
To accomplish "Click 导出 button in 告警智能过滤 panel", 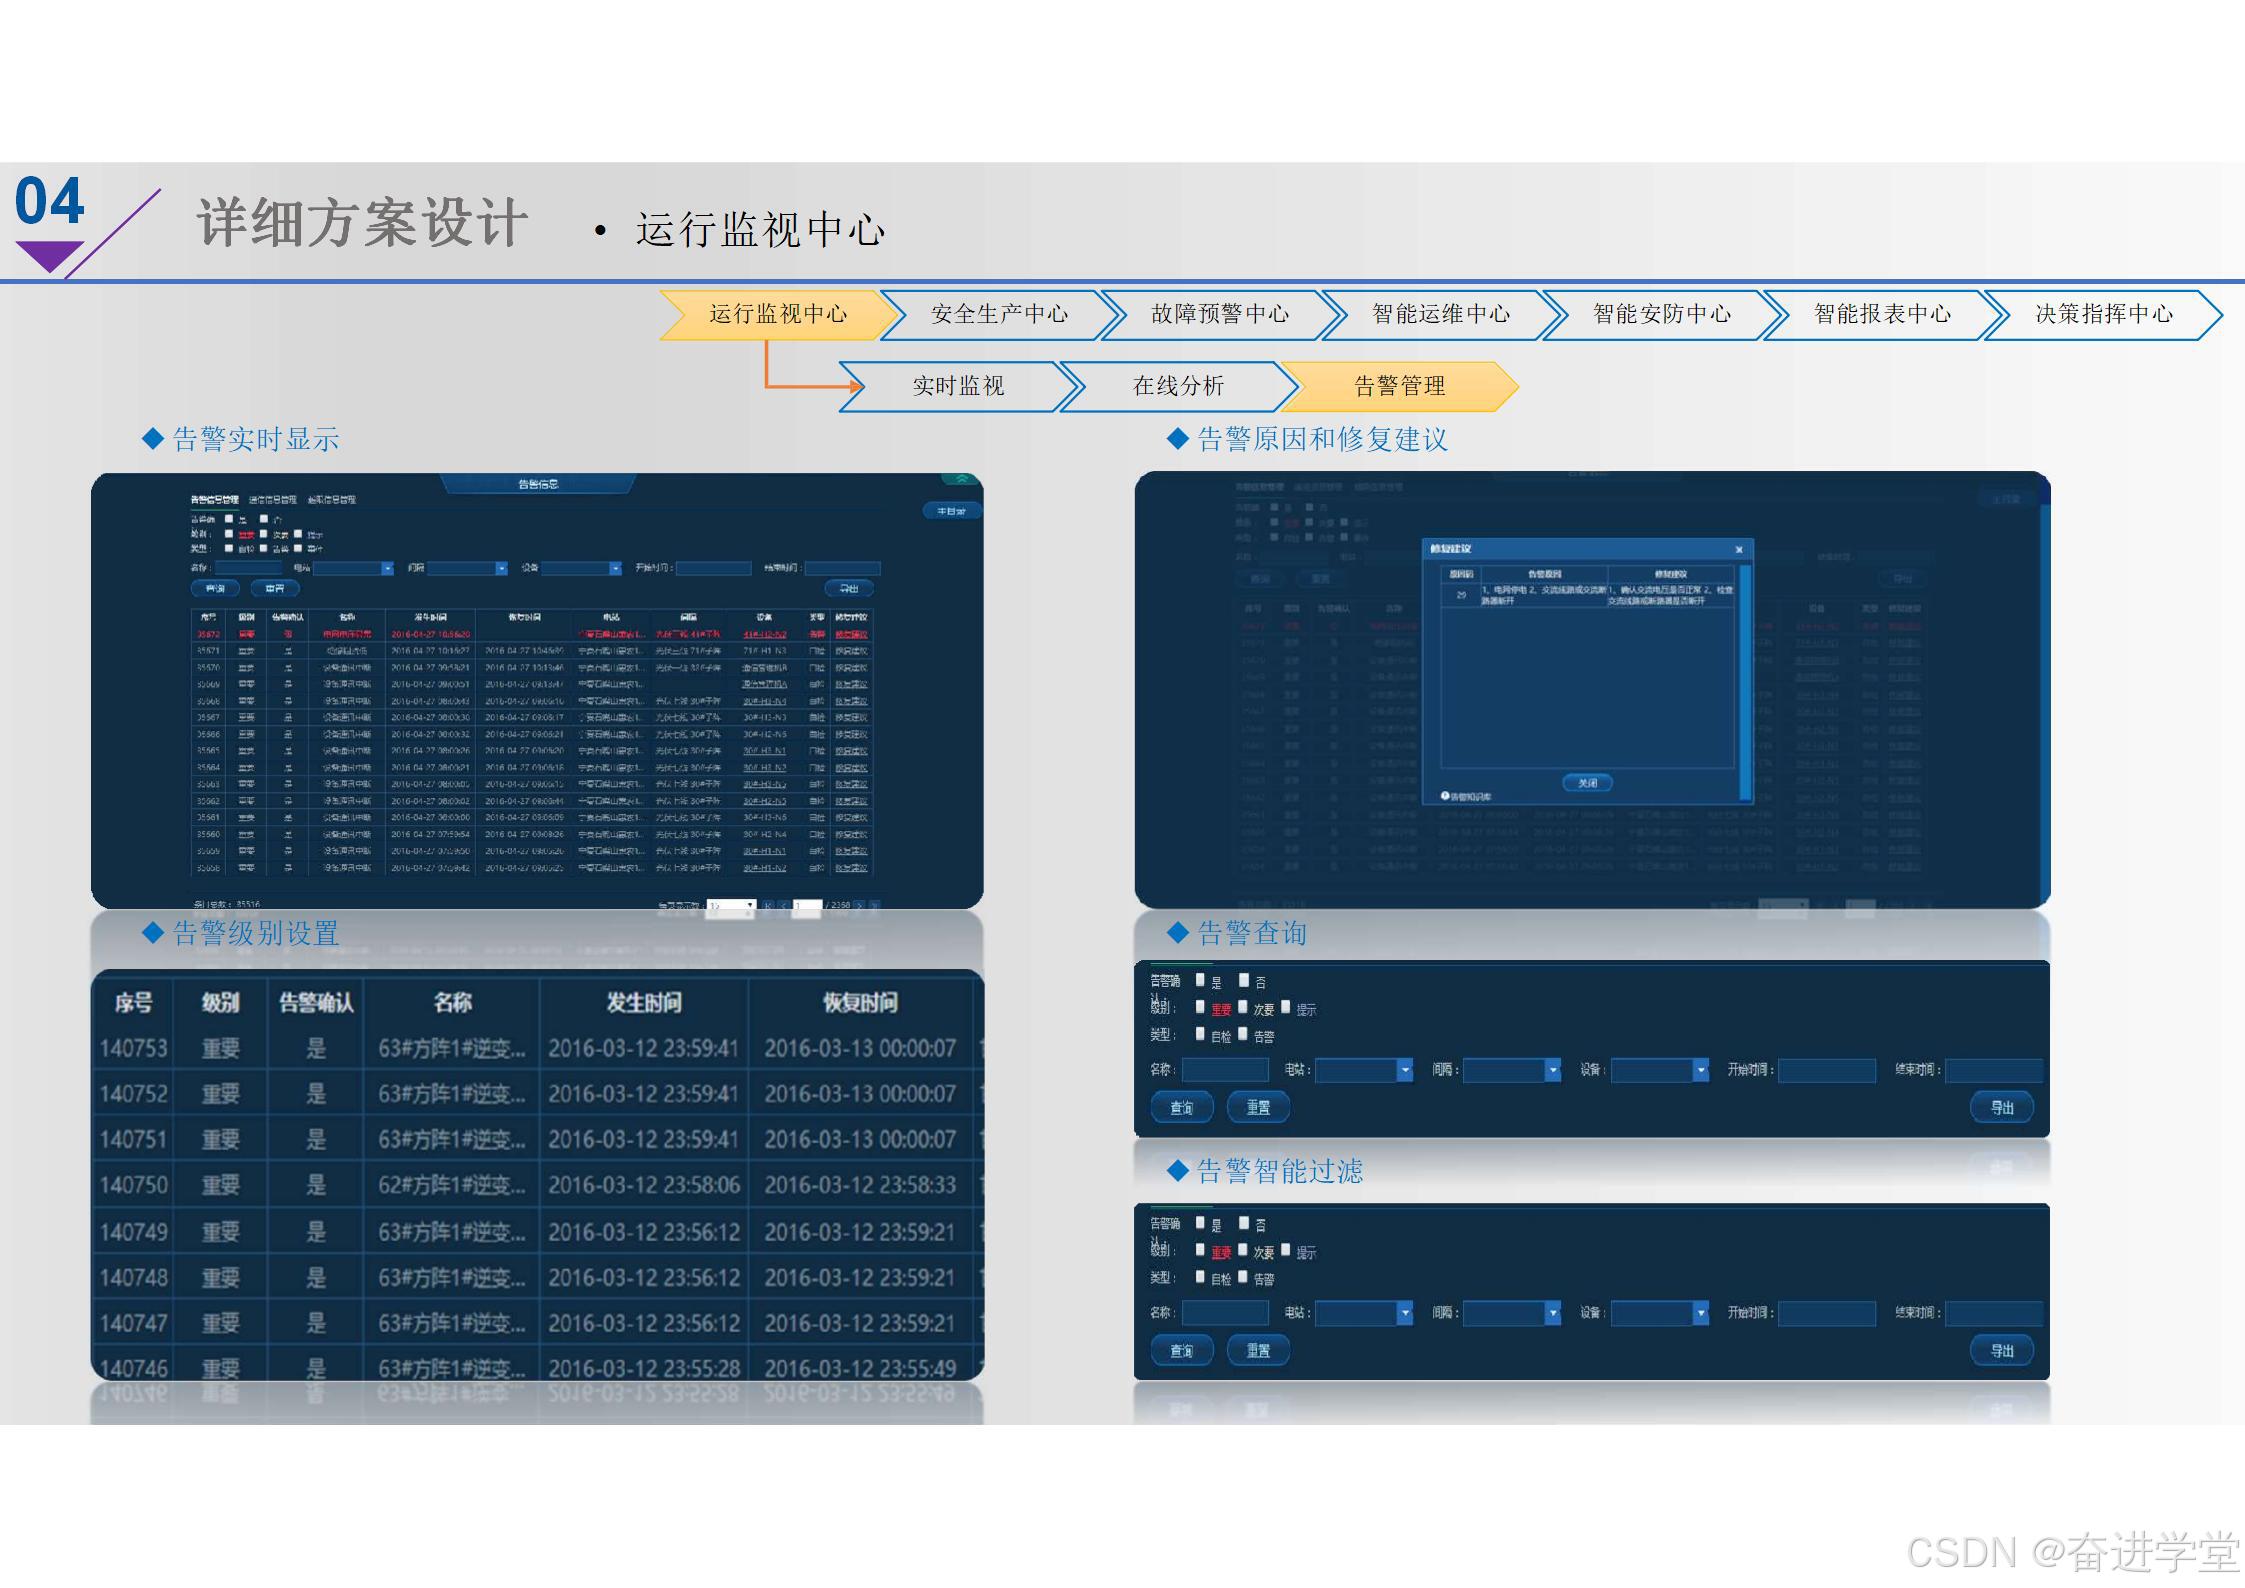I will (x=2001, y=1351).
